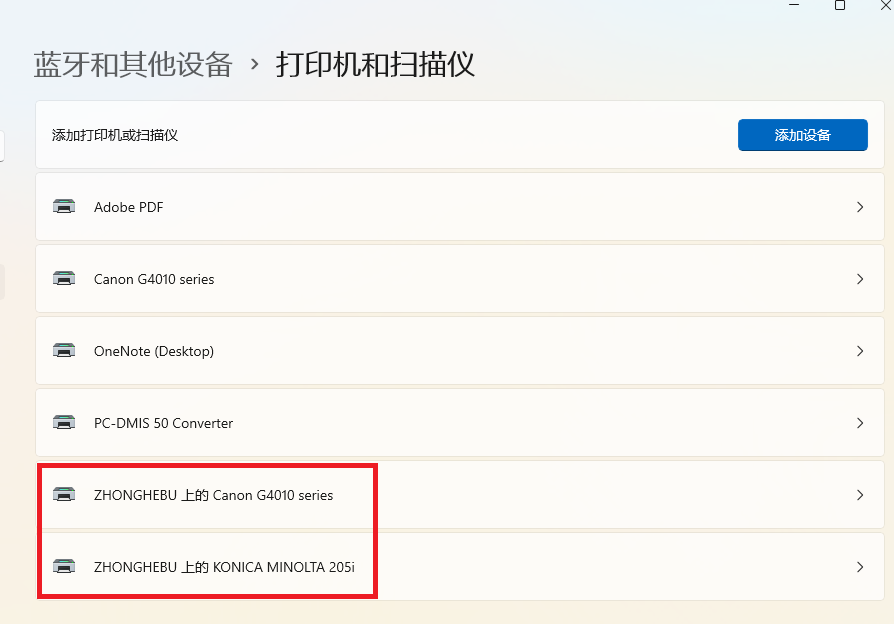Select the Canon G4010 series label
The width and height of the screenshot is (894, 624).
(x=154, y=279)
